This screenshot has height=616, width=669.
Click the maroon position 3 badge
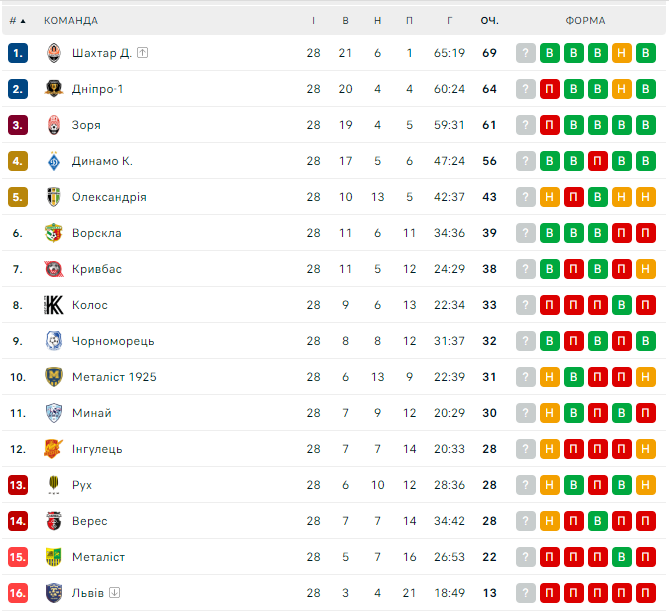point(18,125)
